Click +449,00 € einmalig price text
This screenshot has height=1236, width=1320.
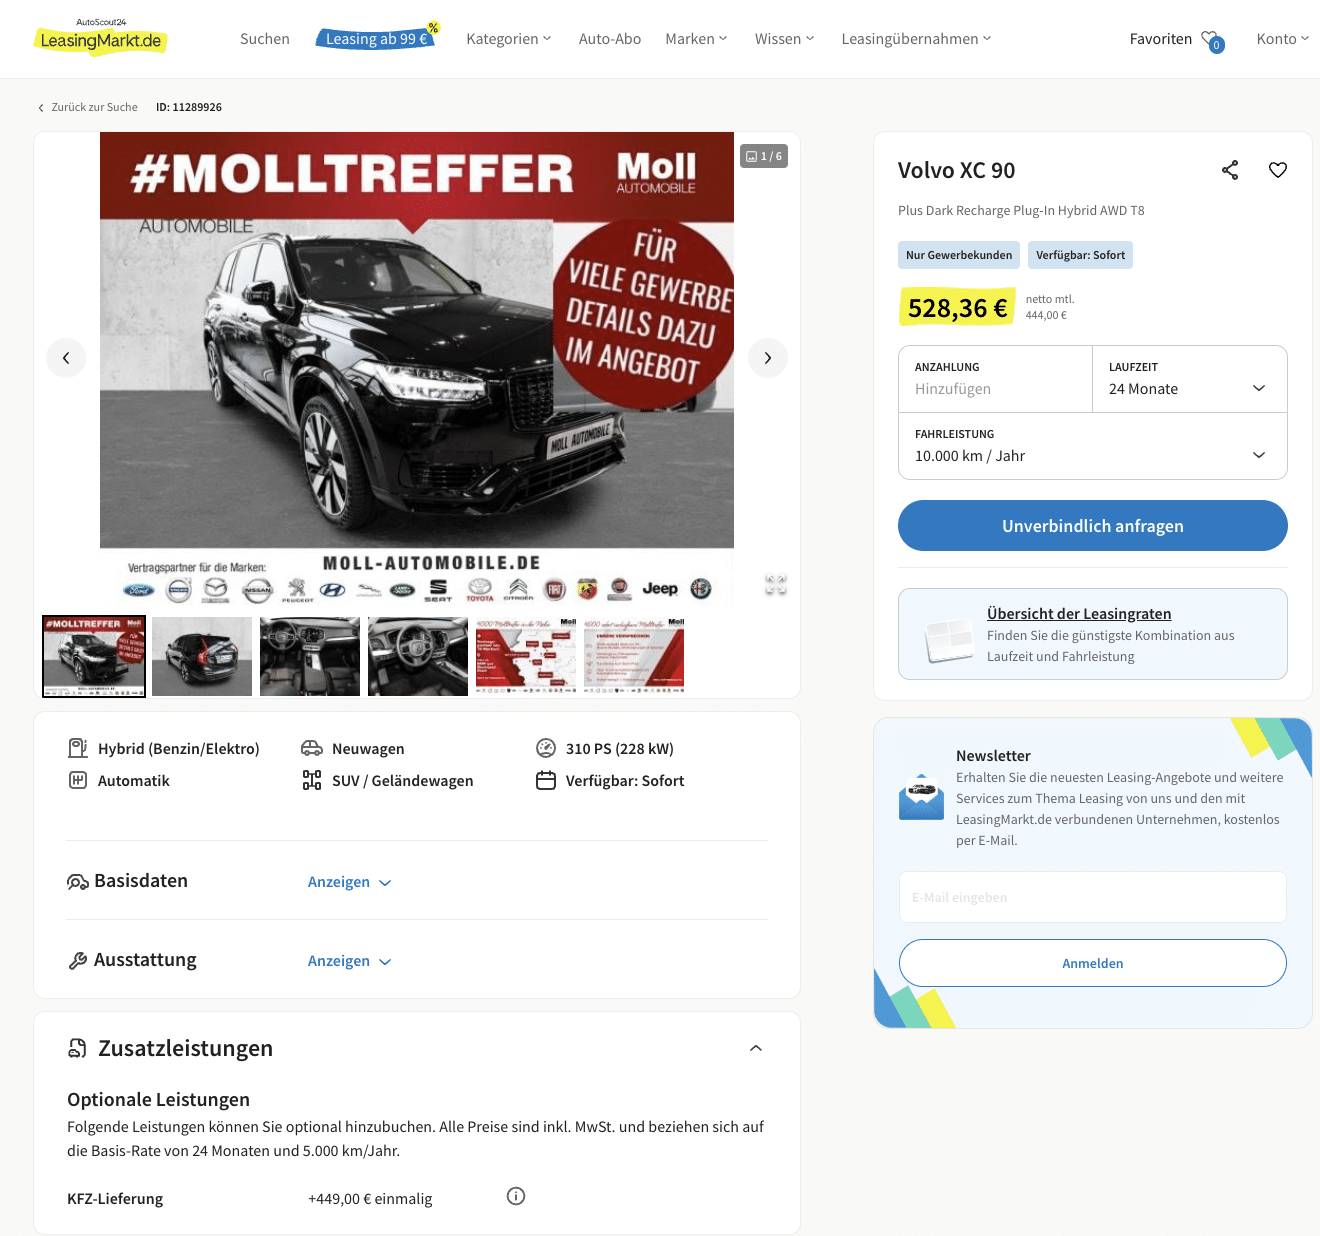(x=370, y=1199)
